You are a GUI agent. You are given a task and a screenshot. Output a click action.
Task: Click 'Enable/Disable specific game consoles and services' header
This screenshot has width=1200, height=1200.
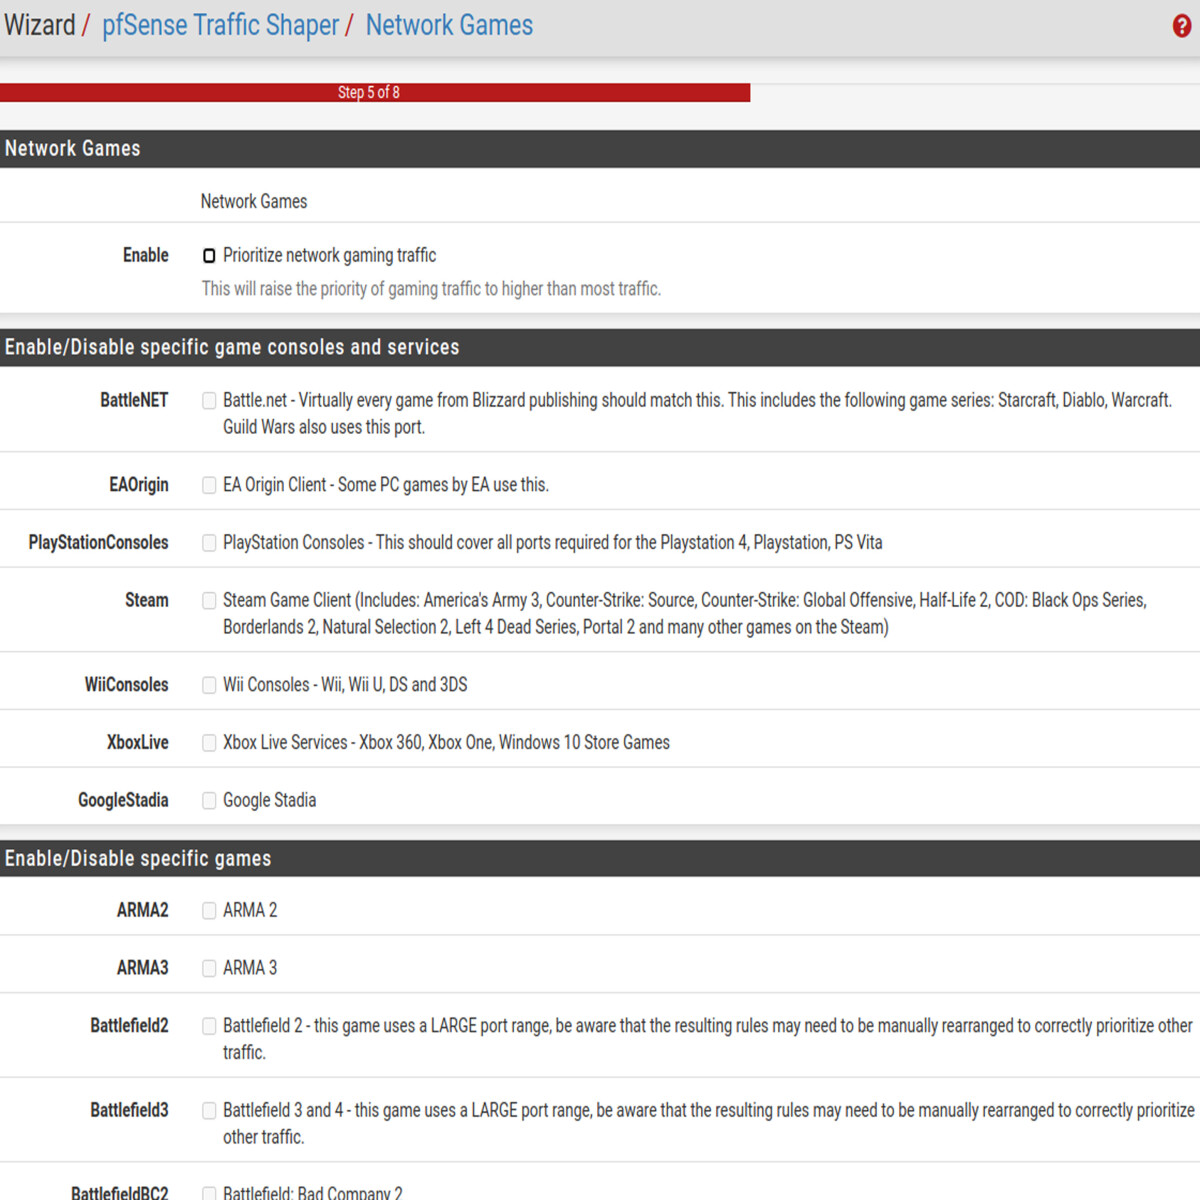click(600, 347)
